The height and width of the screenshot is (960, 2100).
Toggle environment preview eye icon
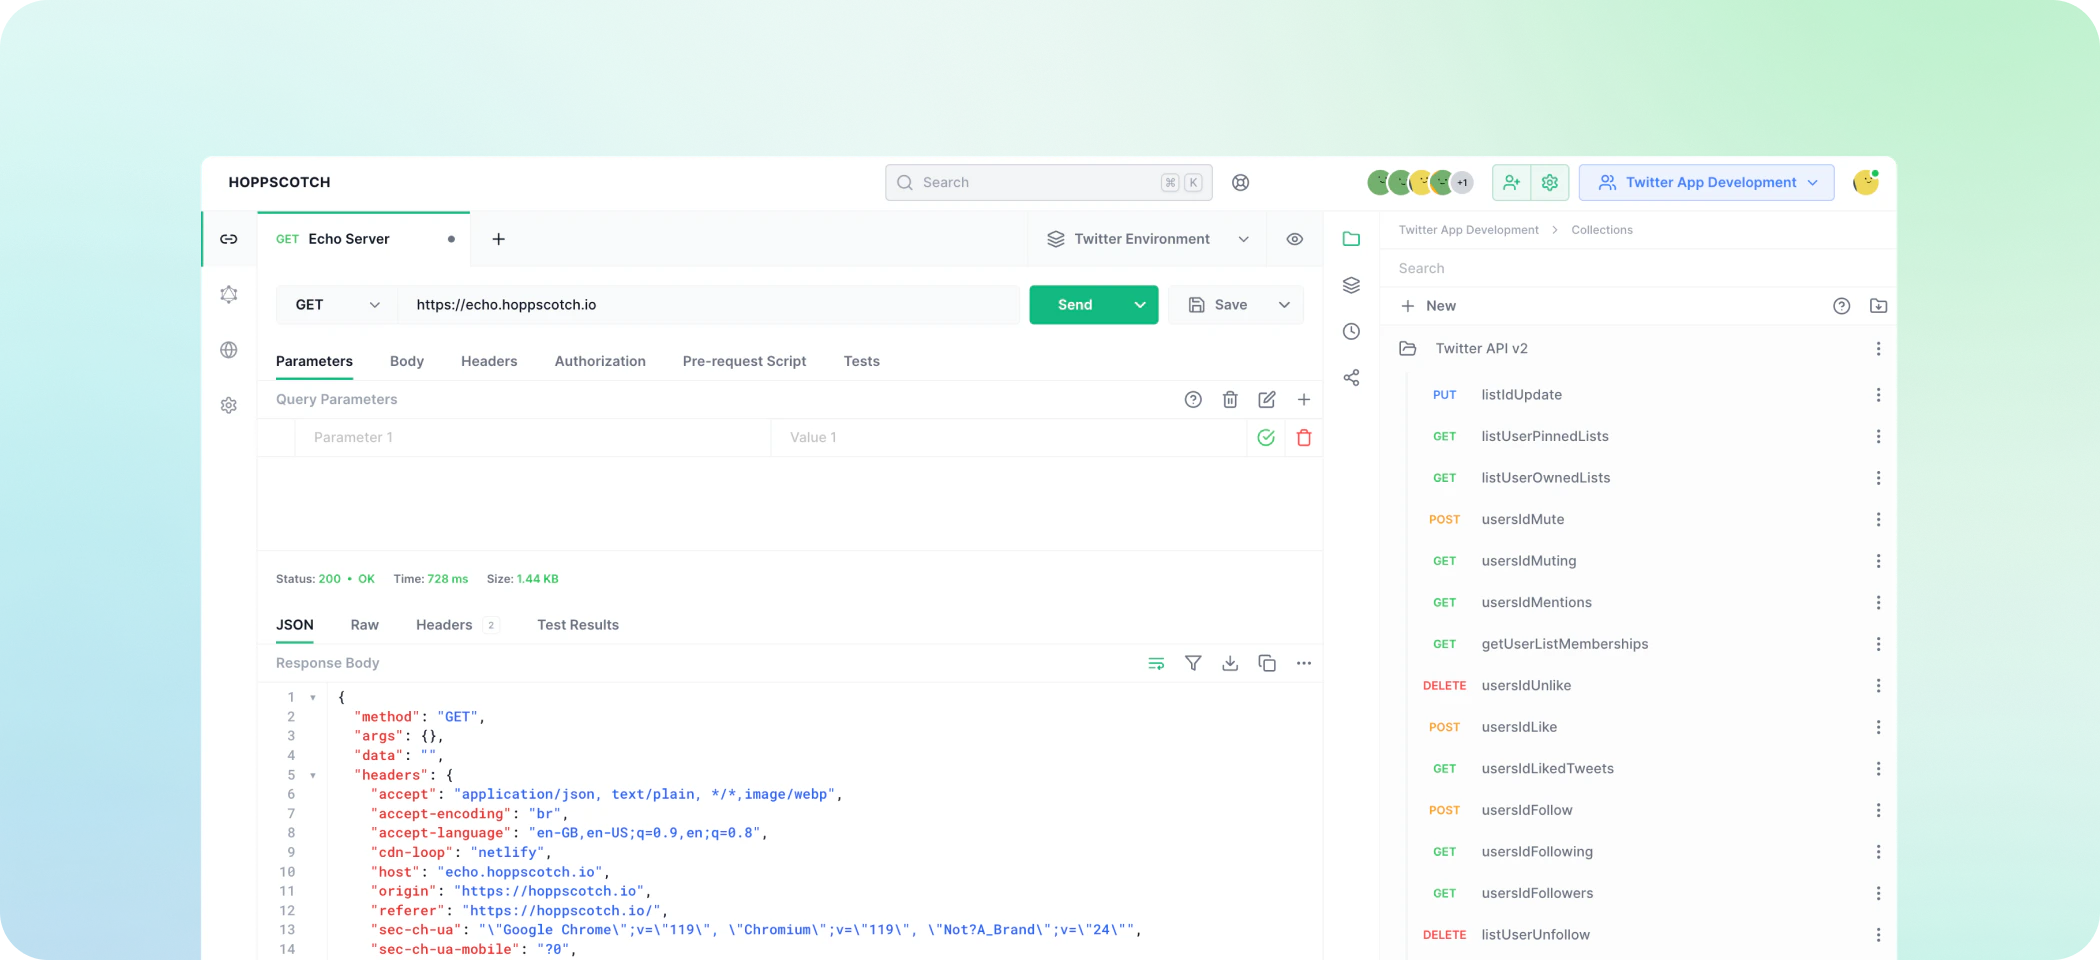pos(1295,239)
